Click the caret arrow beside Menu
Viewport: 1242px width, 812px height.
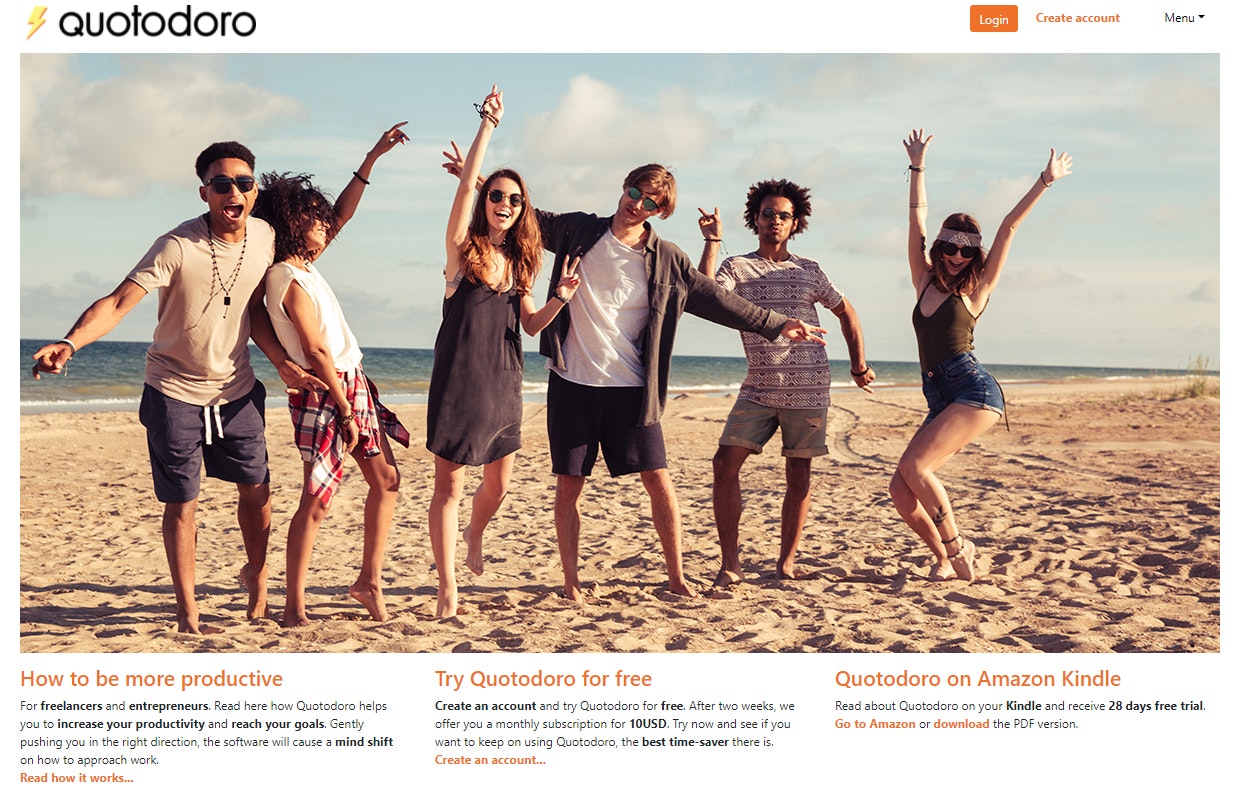tap(1201, 18)
